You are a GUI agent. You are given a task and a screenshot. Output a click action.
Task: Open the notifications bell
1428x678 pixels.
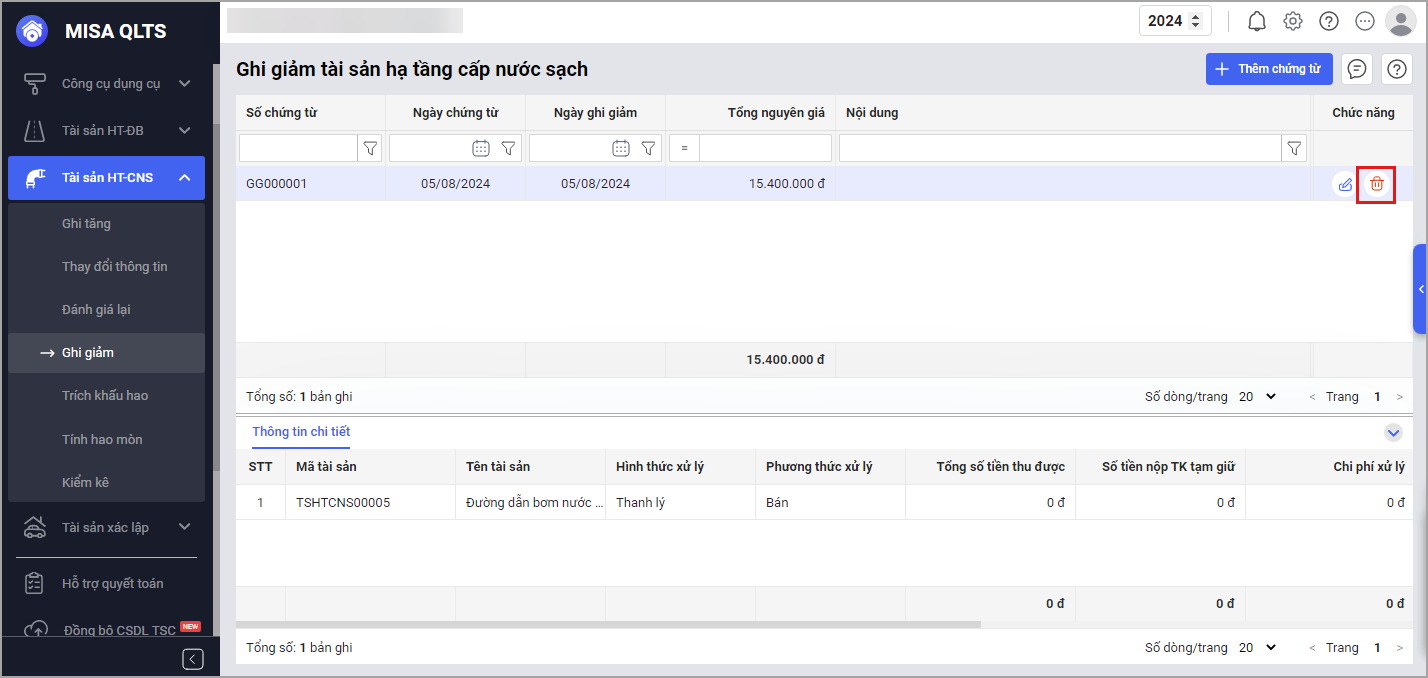(1257, 21)
